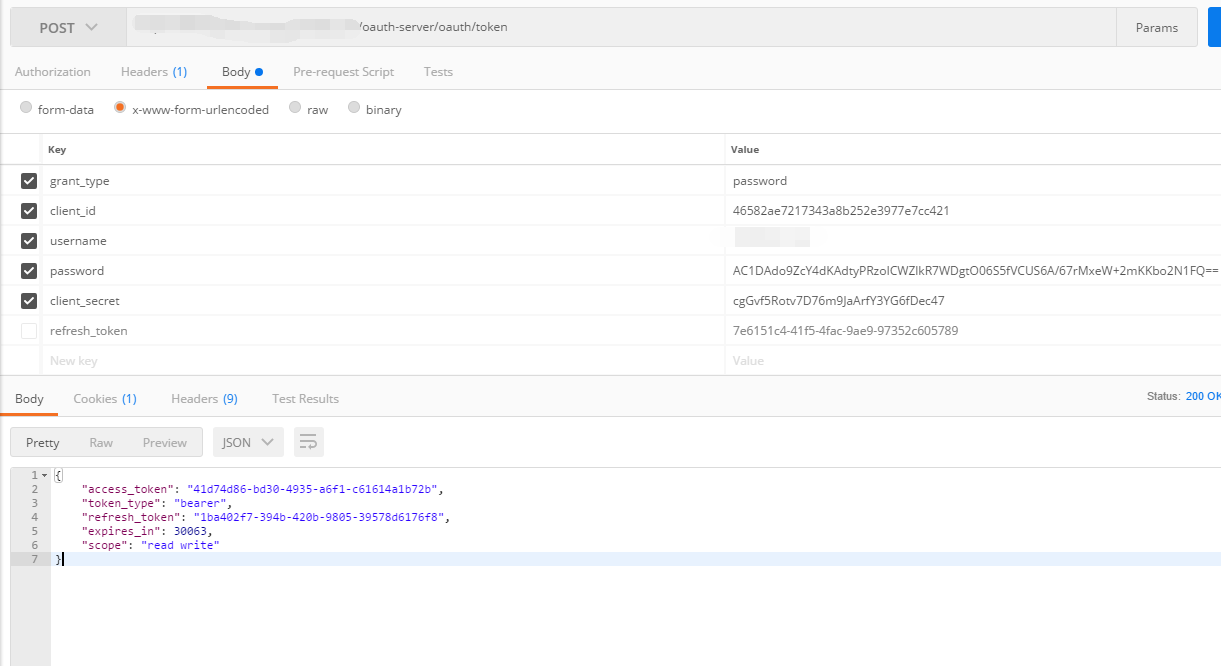Open the POST method dropdown
The width and height of the screenshot is (1221, 666).
(x=68, y=28)
